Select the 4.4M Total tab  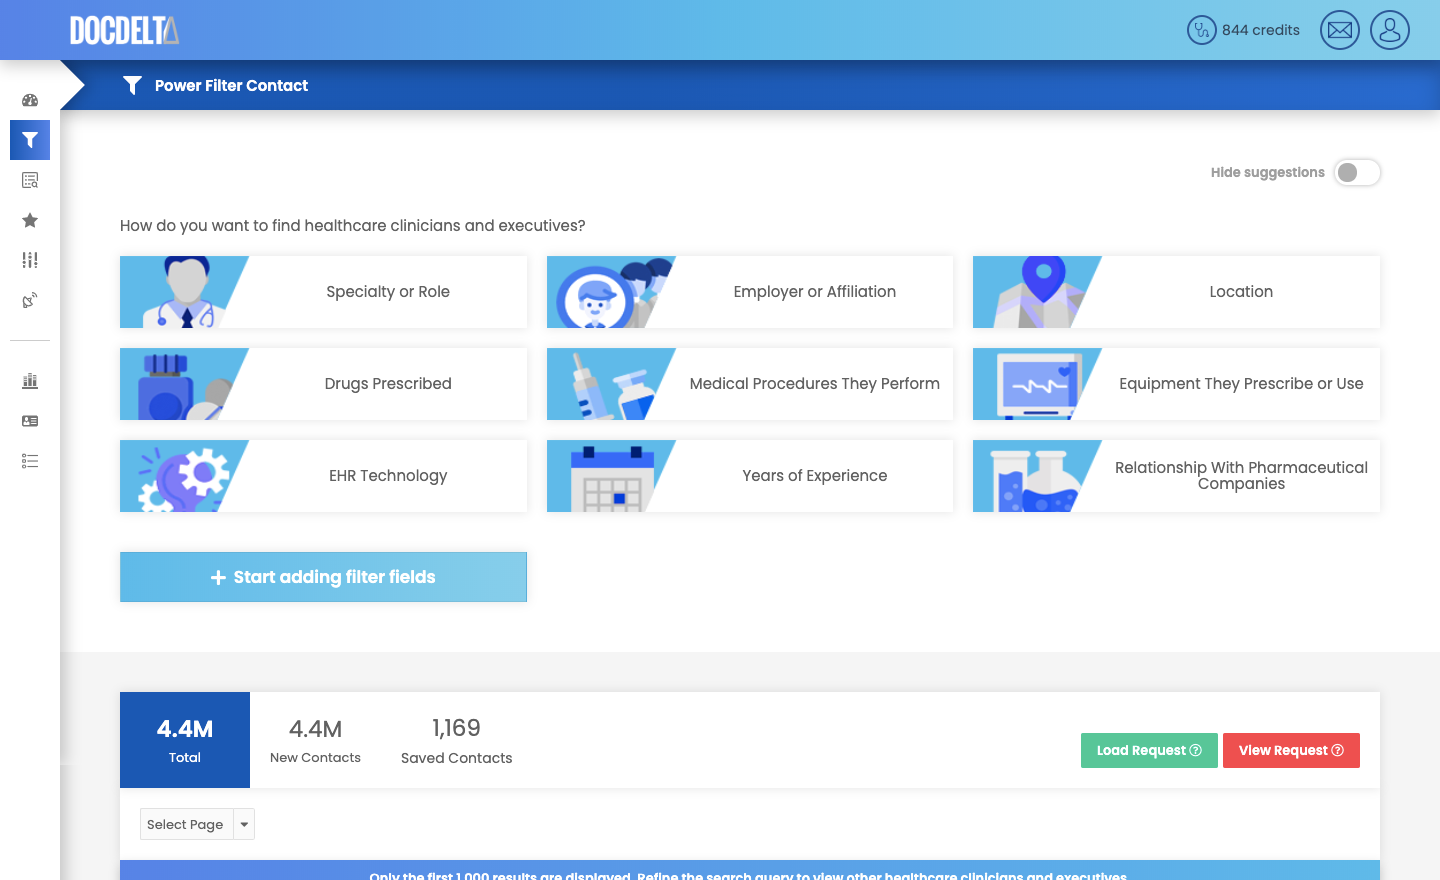[x=185, y=740]
